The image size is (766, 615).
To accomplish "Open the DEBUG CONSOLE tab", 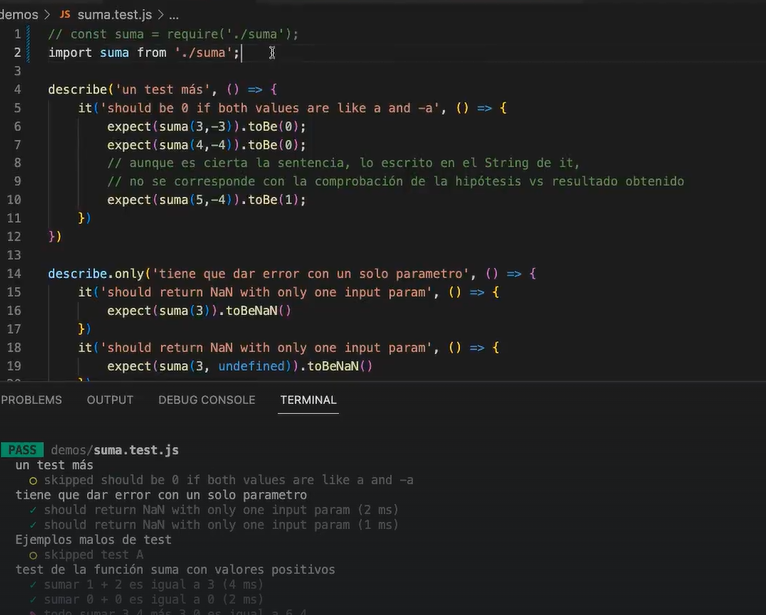I will (x=207, y=400).
